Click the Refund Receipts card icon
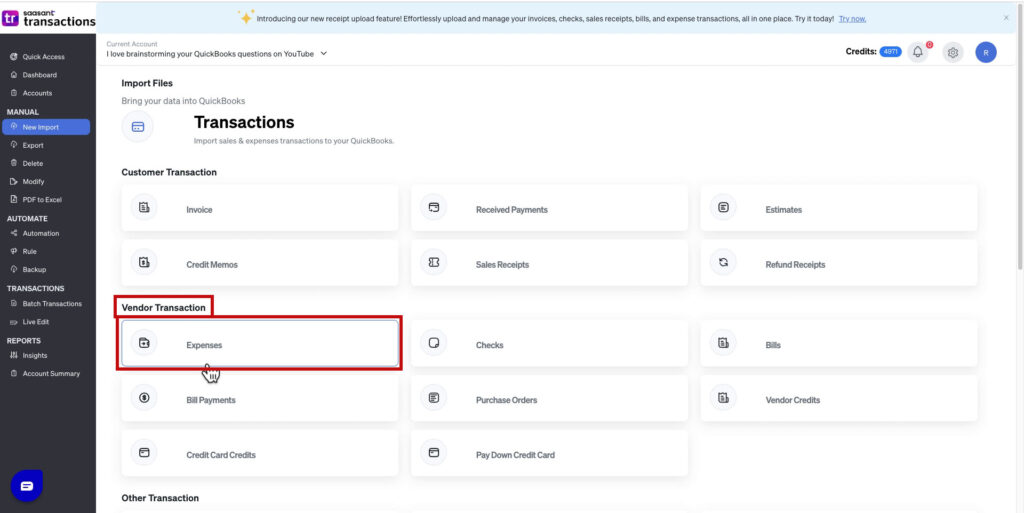 [x=723, y=262]
